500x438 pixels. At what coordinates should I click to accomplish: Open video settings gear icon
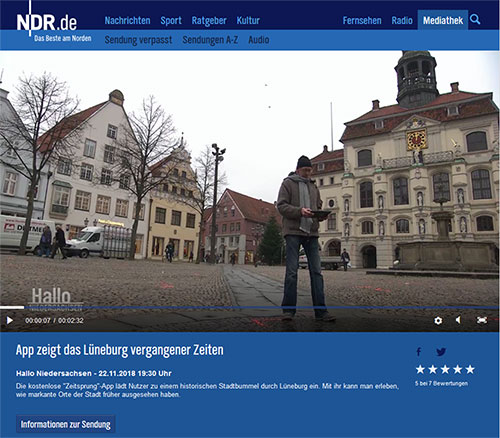click(438, 320)
